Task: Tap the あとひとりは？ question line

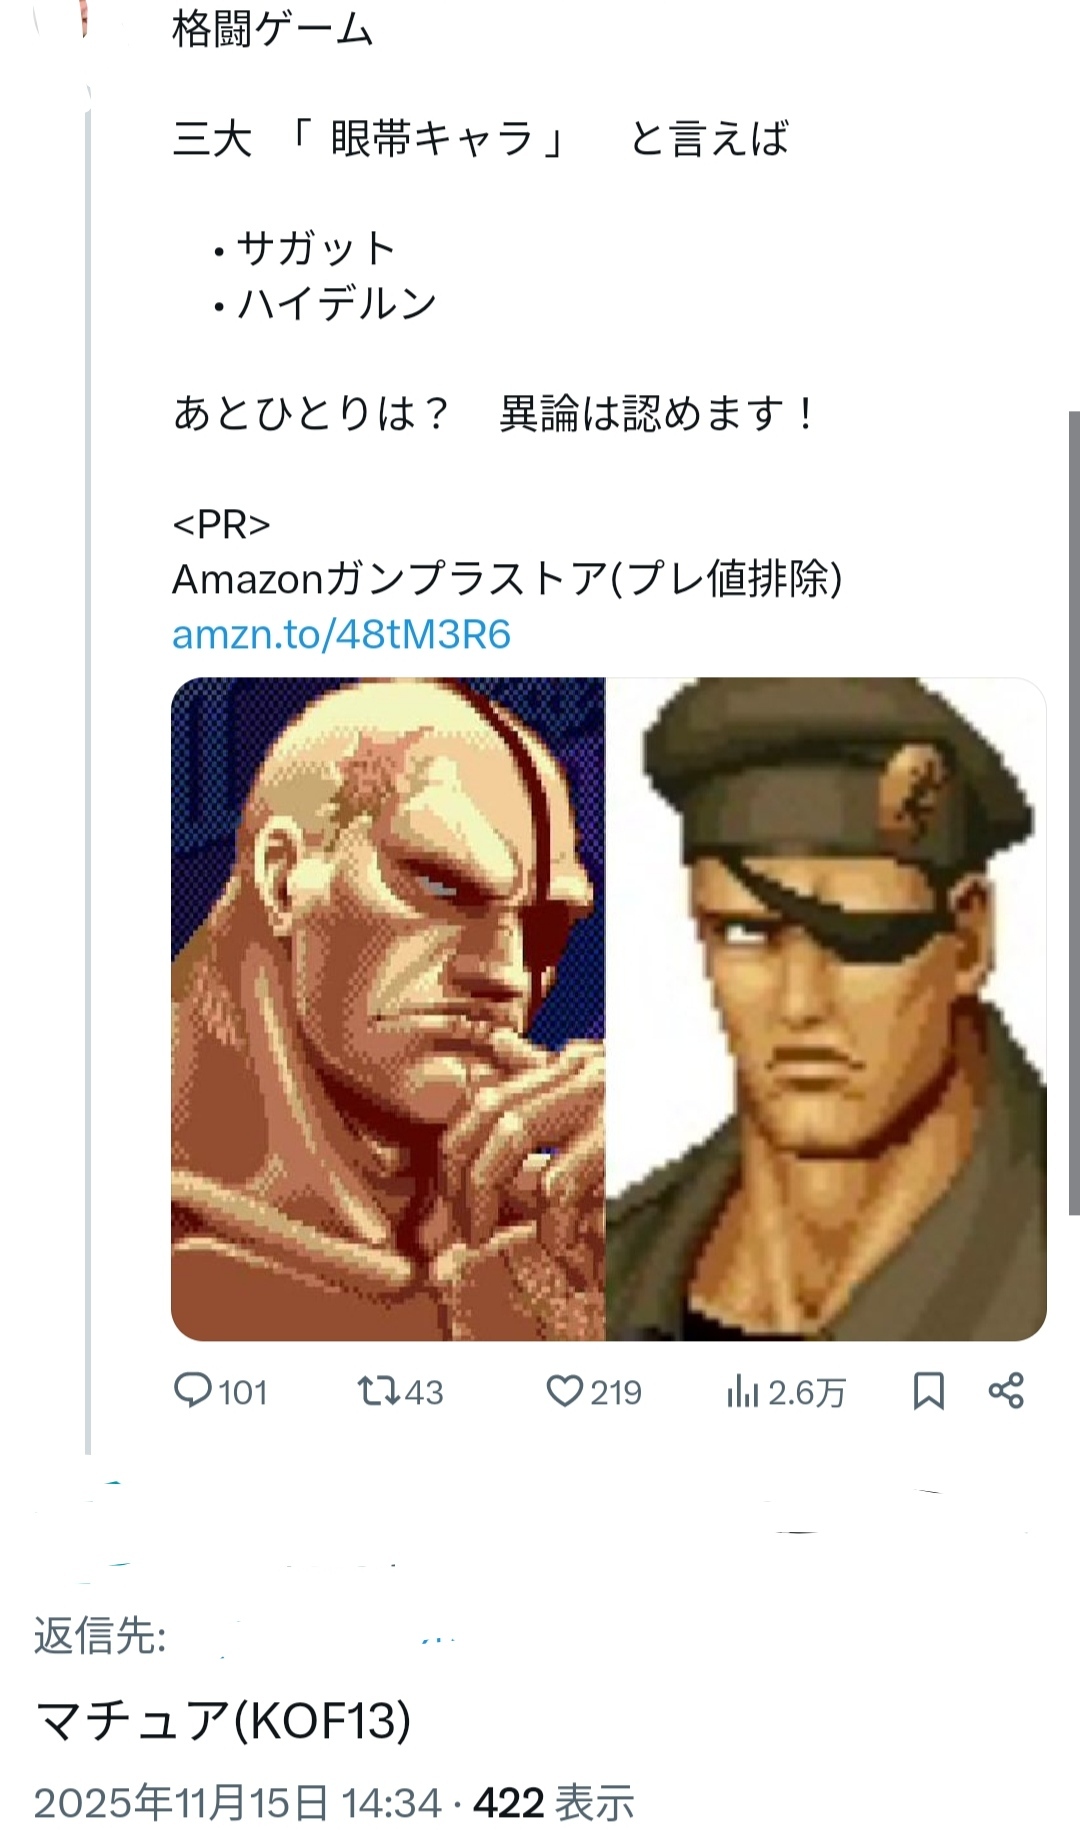Action: pyautogui.click(x=312, y=413)
